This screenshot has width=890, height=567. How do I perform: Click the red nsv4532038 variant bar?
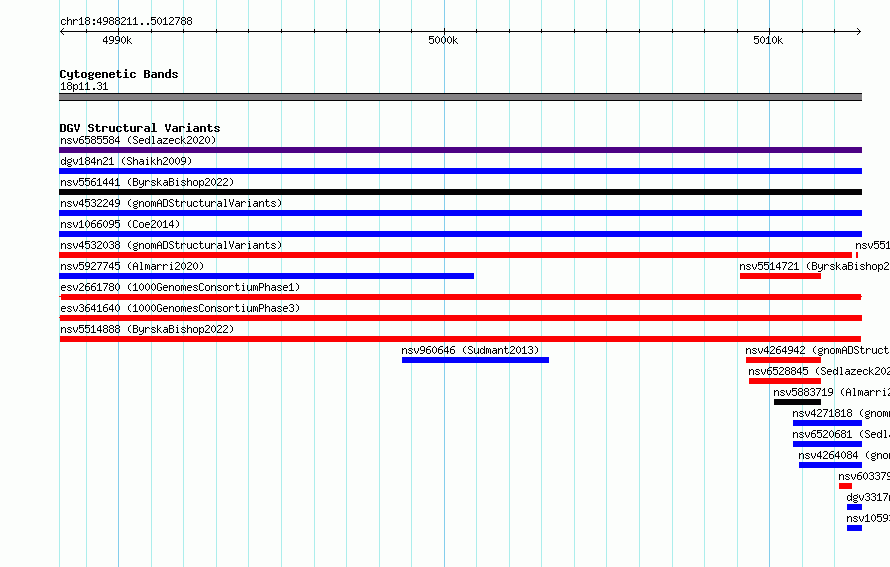click(x=456, y=255)
